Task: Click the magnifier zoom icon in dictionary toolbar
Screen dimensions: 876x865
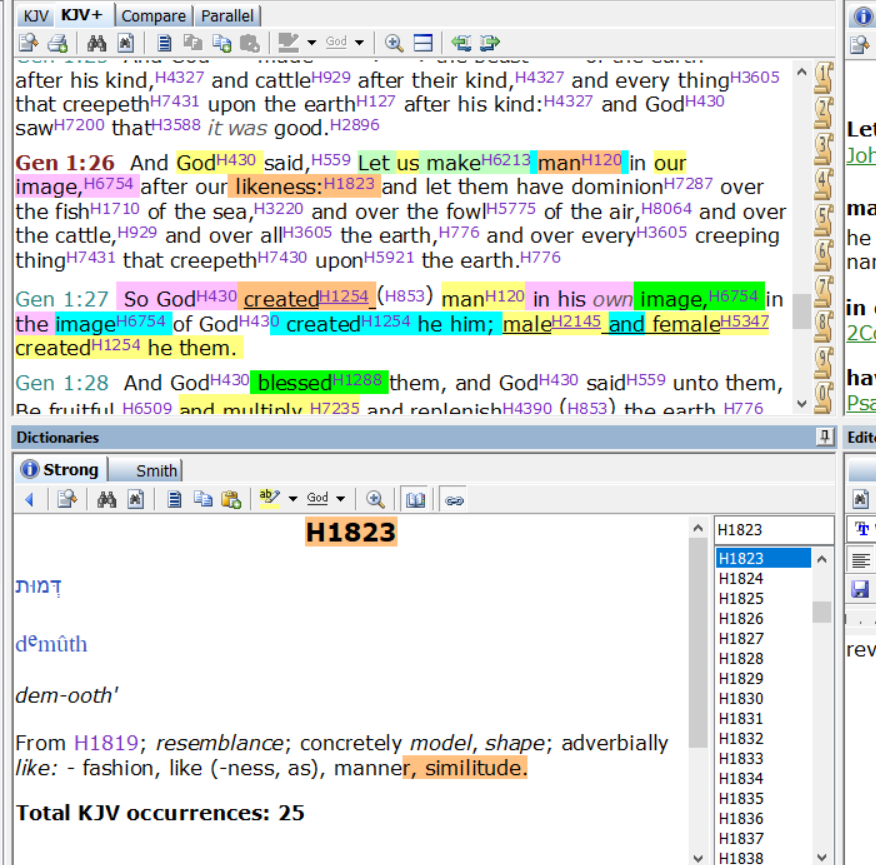Action: click(375, 499)
